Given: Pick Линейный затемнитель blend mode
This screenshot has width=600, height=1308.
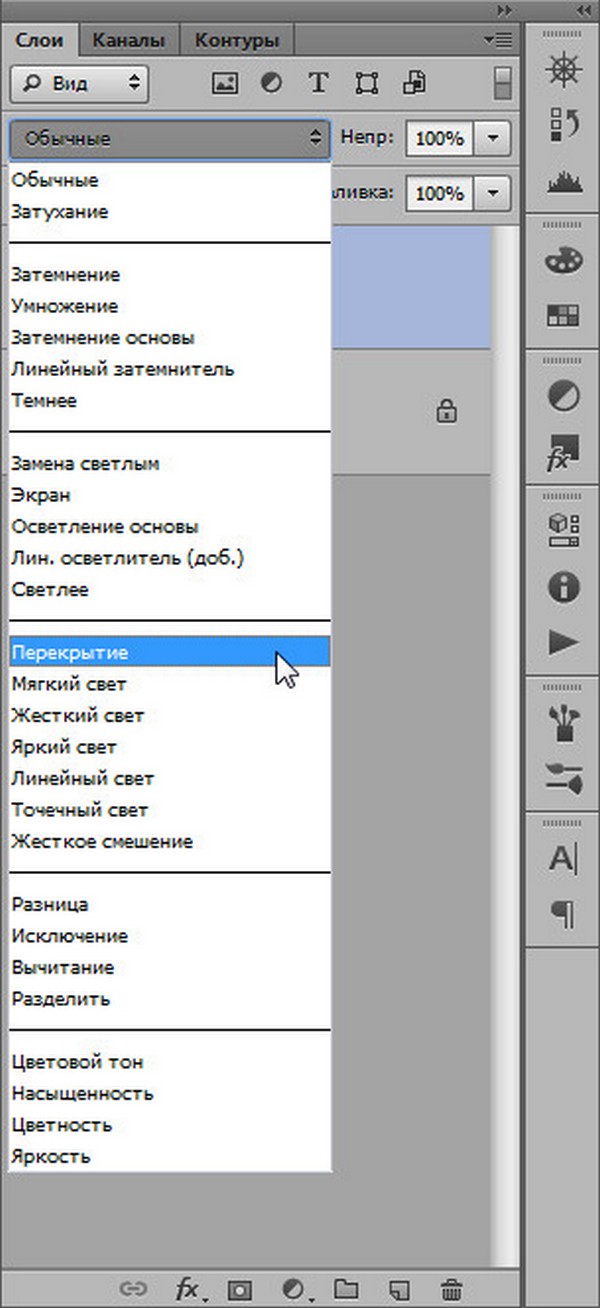Looking at the screenshot, I should [169, 369].
